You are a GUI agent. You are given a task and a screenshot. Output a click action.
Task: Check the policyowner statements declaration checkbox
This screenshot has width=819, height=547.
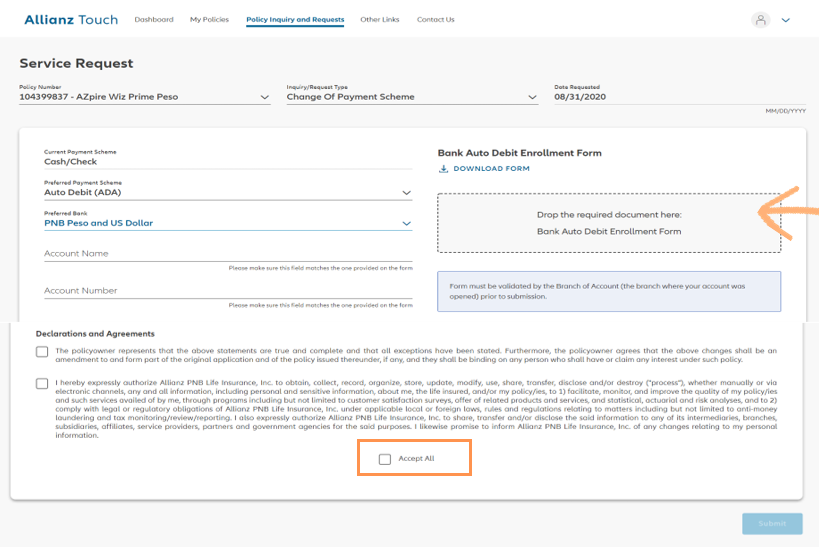tap(41, 352)
